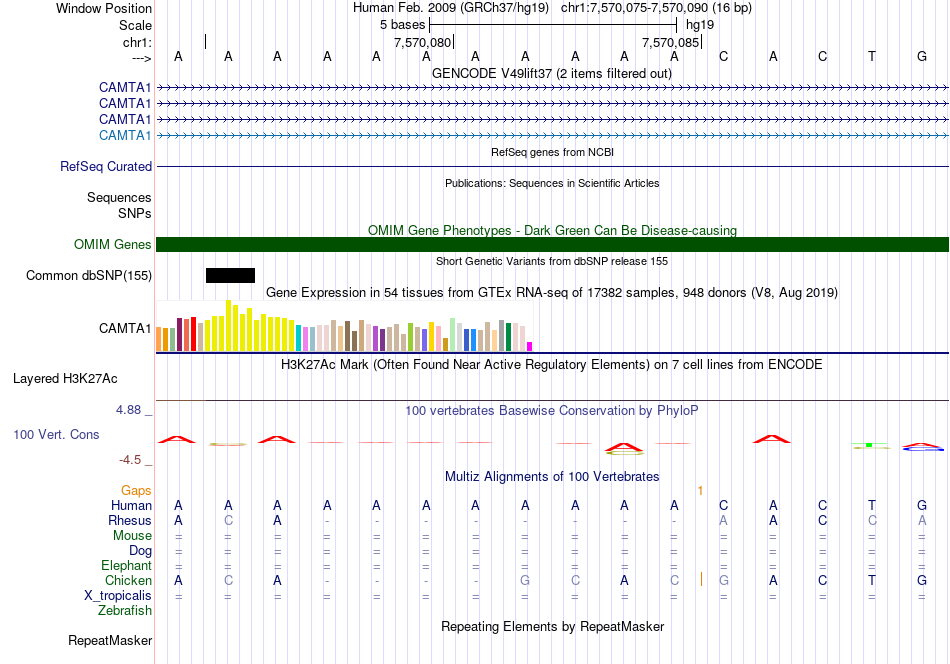Click the G in the Chicken row under column 8
950x664 pixels.
point(525,580)
